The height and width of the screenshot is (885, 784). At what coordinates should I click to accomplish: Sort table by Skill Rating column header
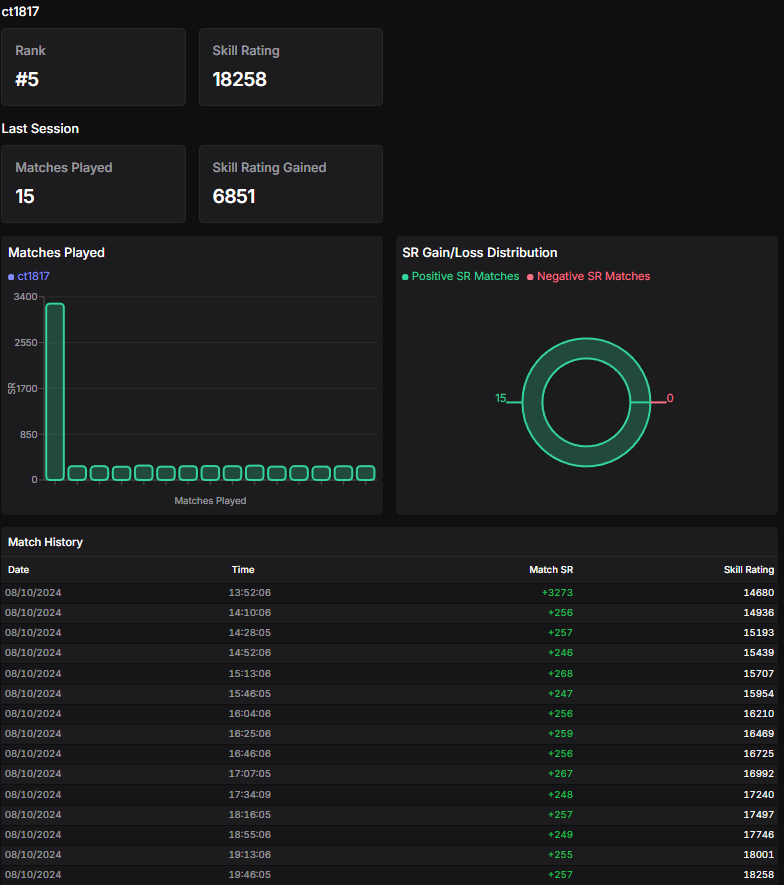coord(748,569)
